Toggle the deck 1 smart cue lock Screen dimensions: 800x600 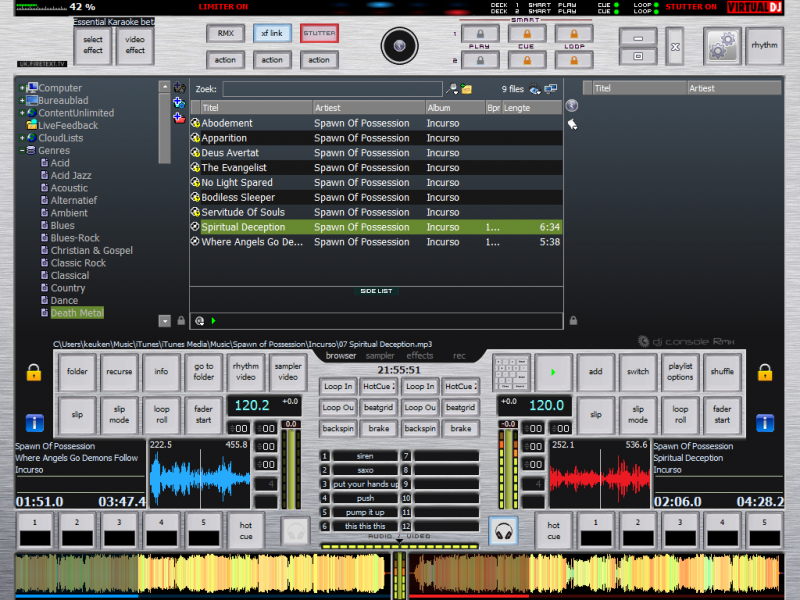[x=527, y=34]
